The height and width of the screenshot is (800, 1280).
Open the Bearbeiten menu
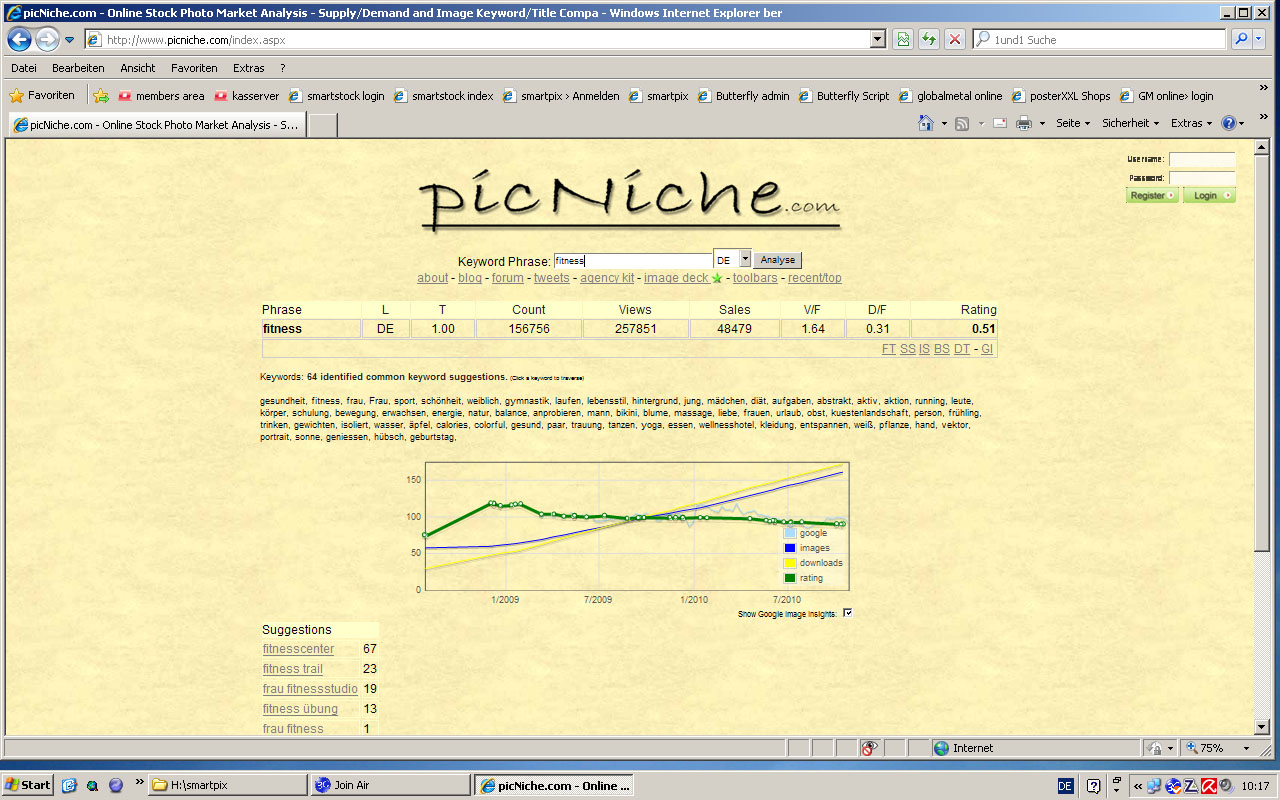coord(78,68)
